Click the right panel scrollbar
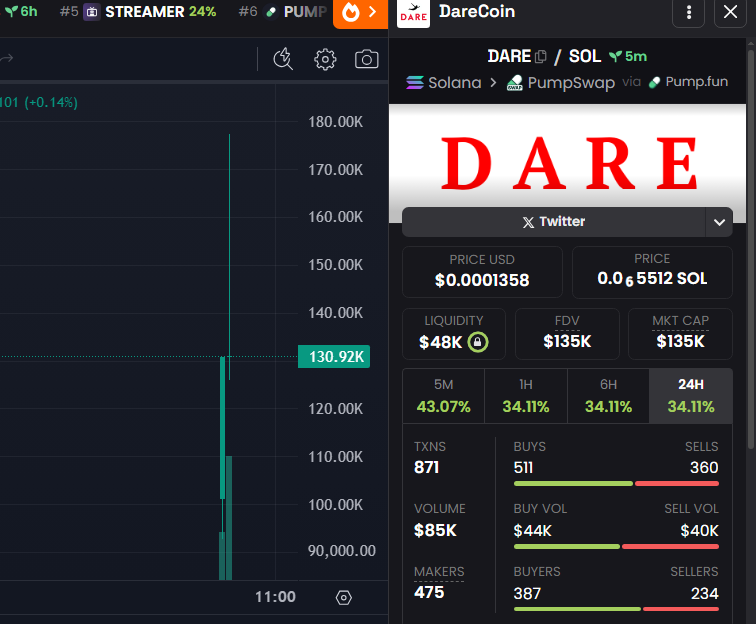This screenshot has height=624, width=756. [x=751, y=249]
